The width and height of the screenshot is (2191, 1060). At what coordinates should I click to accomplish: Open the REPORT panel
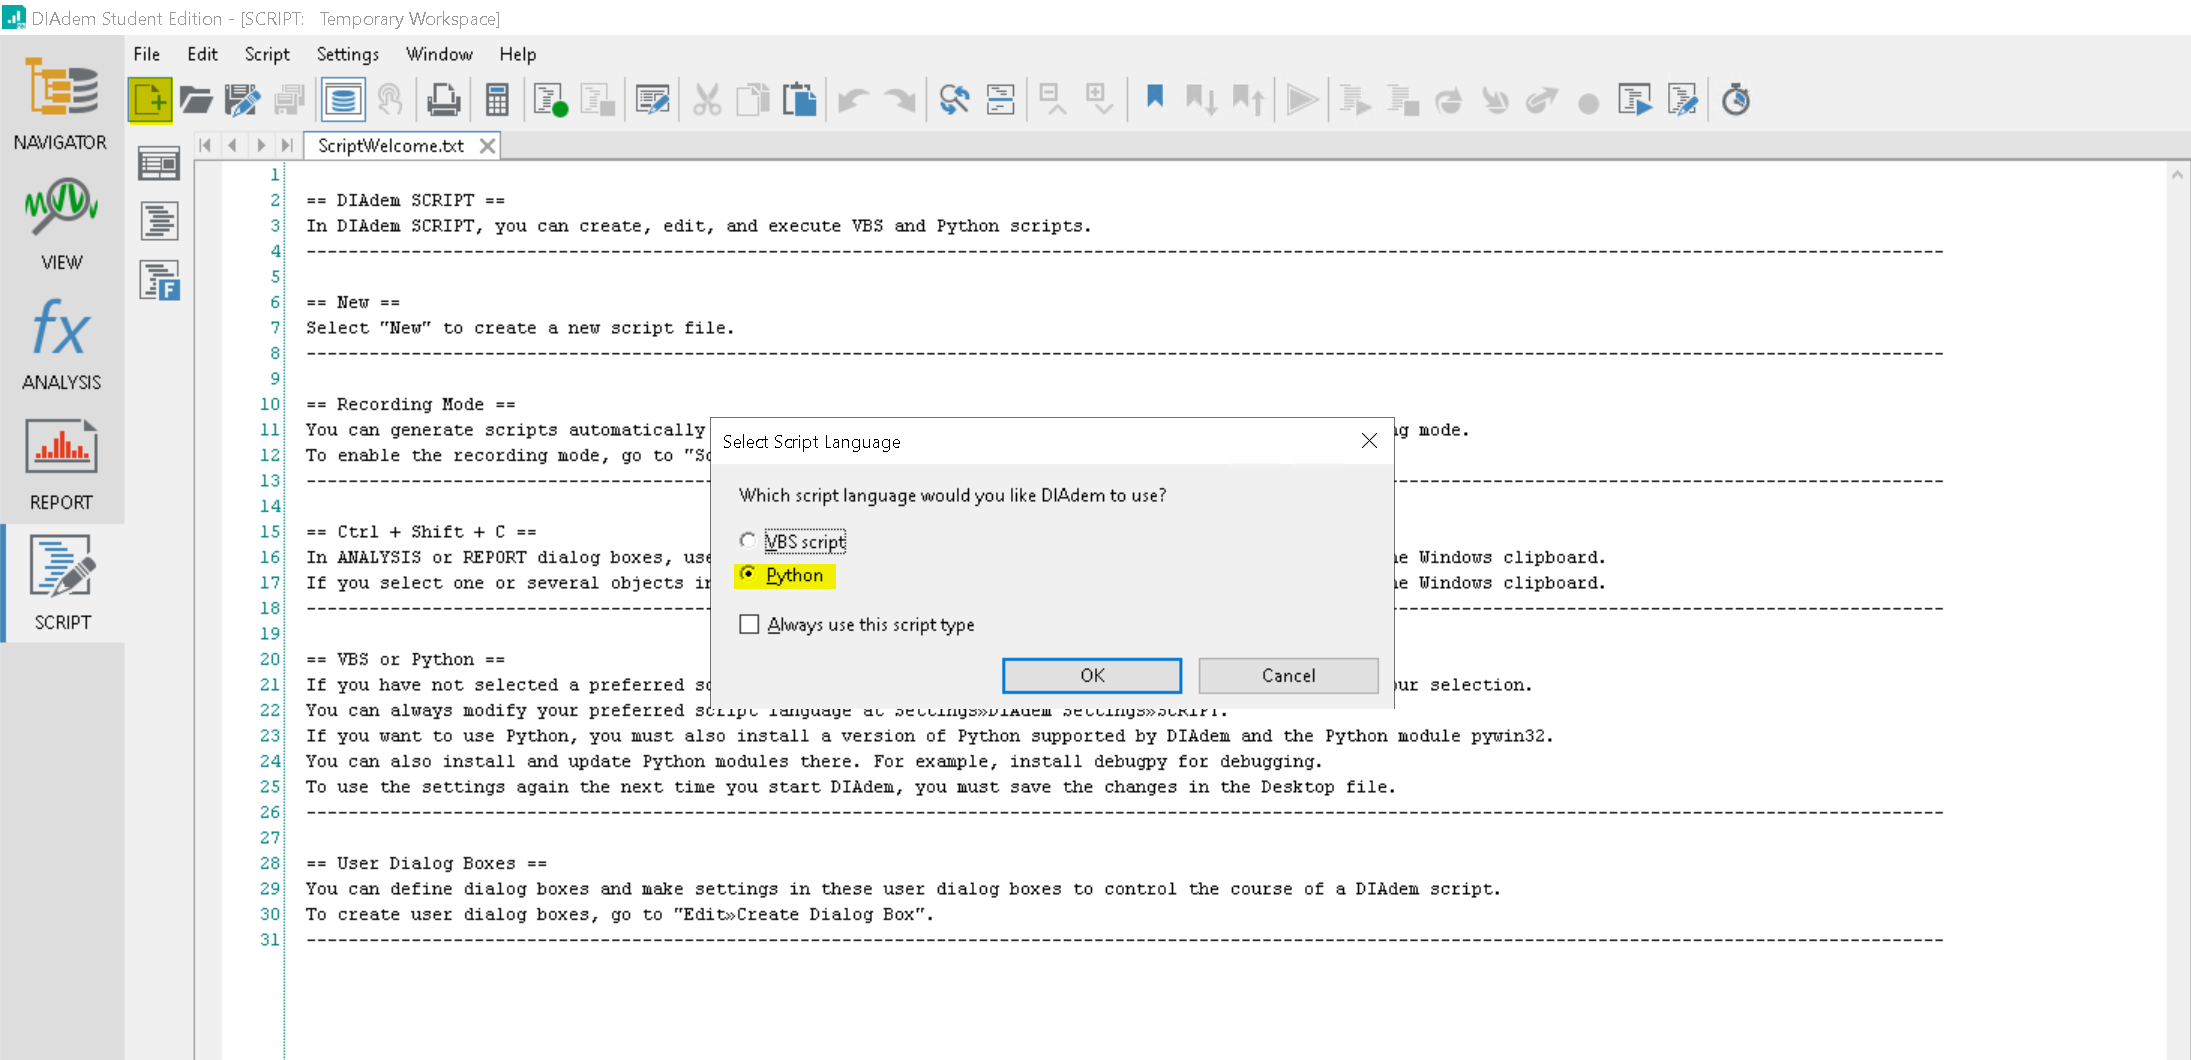[61, 464]
